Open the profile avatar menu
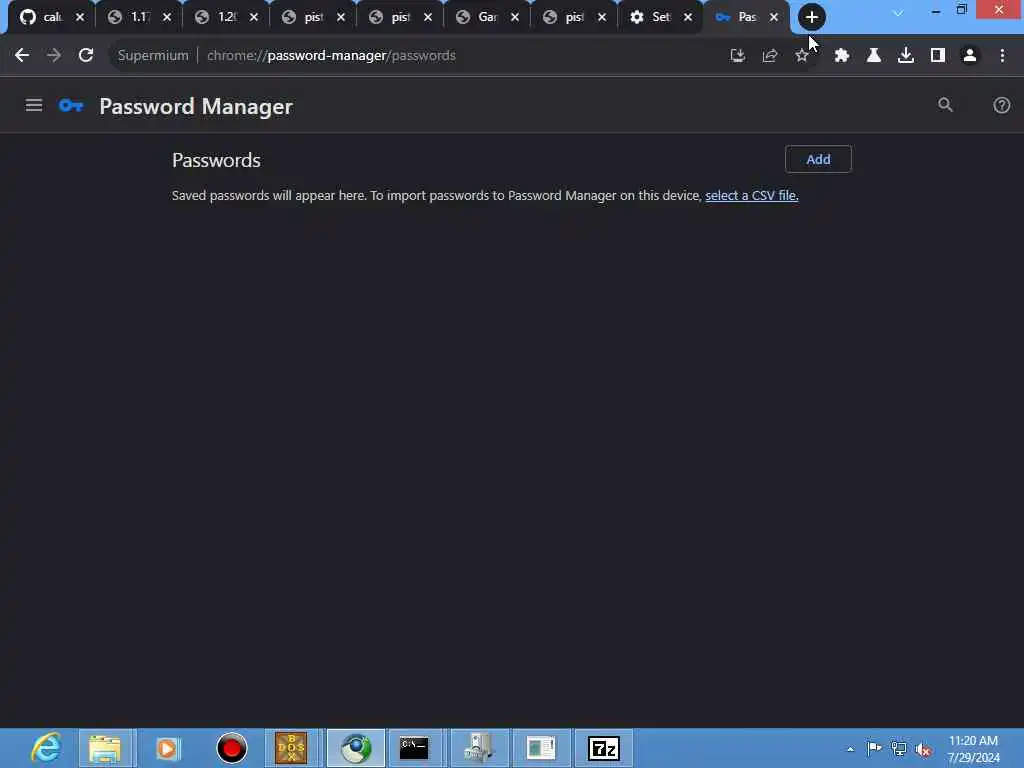The width and height of the screenshot is (1024, 768). tap(970, 56)
